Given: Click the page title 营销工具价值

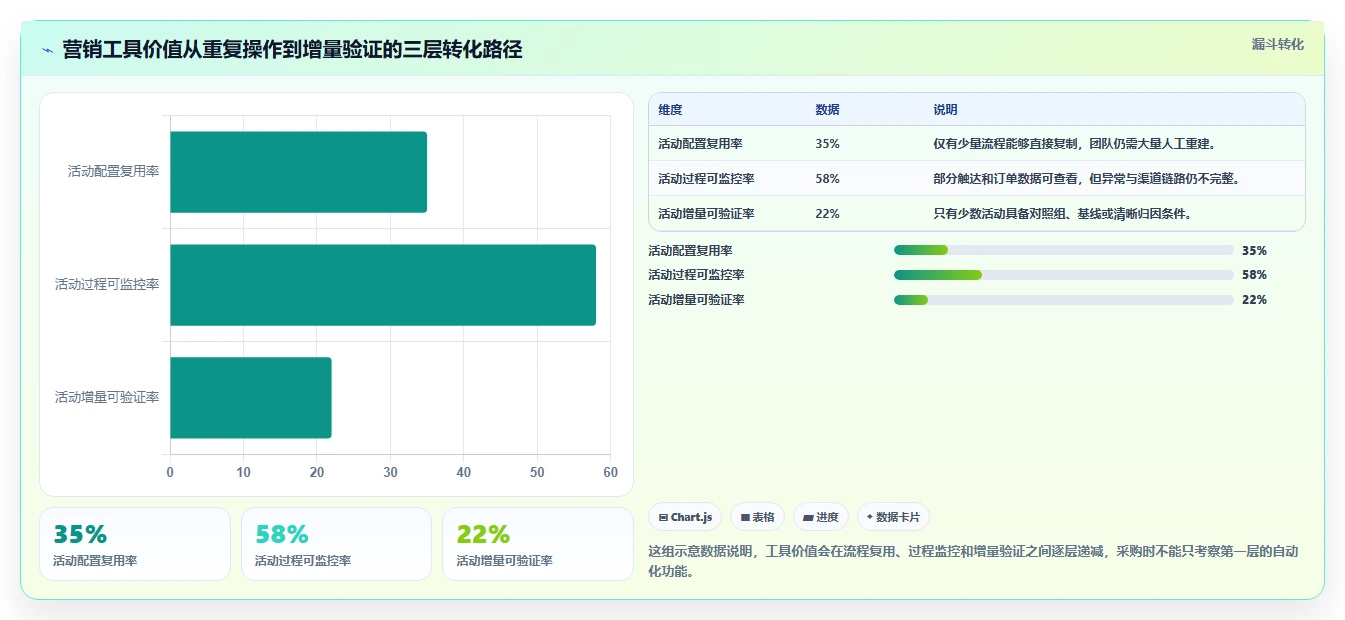Looking at the screenshot, I should coord(292,49).
